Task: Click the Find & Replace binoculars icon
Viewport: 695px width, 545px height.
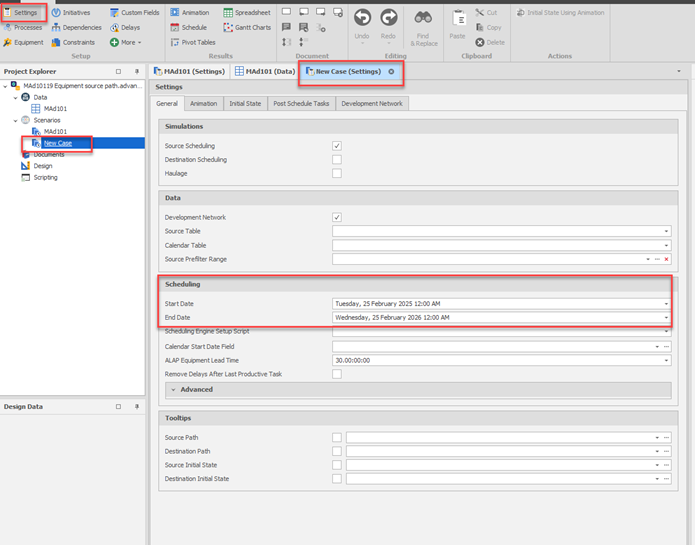Action: (423, 18)
